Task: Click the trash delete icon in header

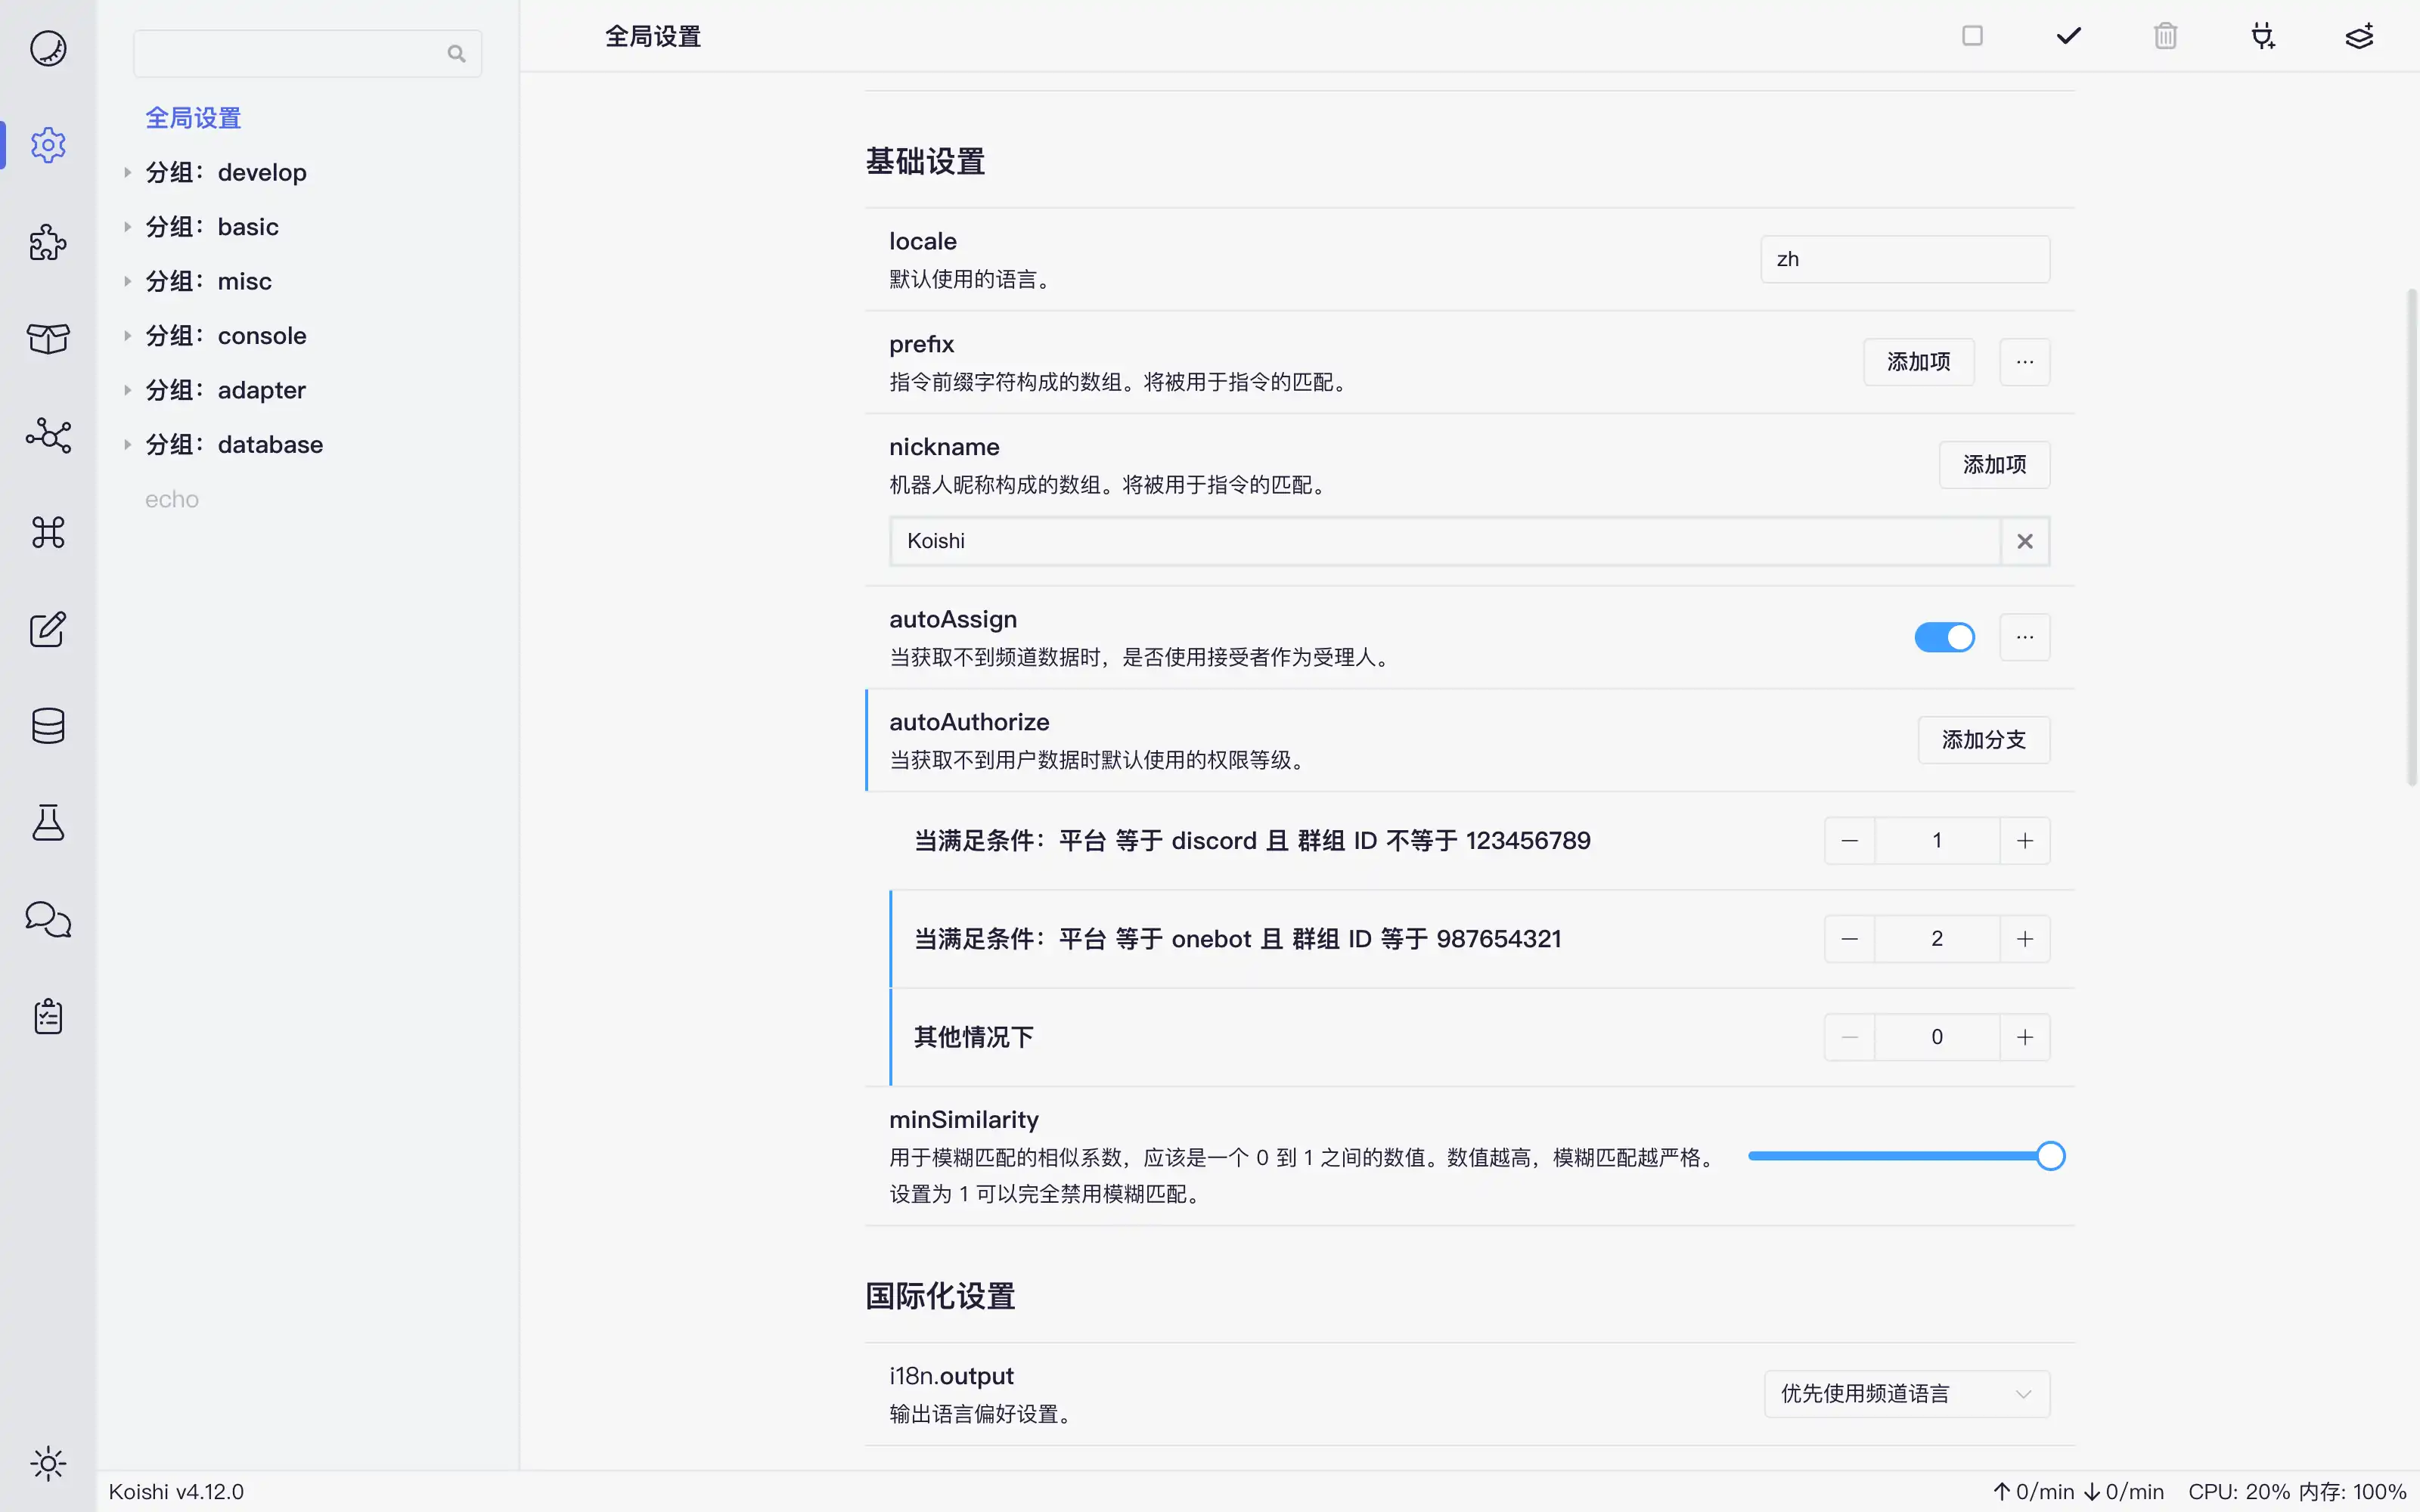Action: click(2166, 36)
